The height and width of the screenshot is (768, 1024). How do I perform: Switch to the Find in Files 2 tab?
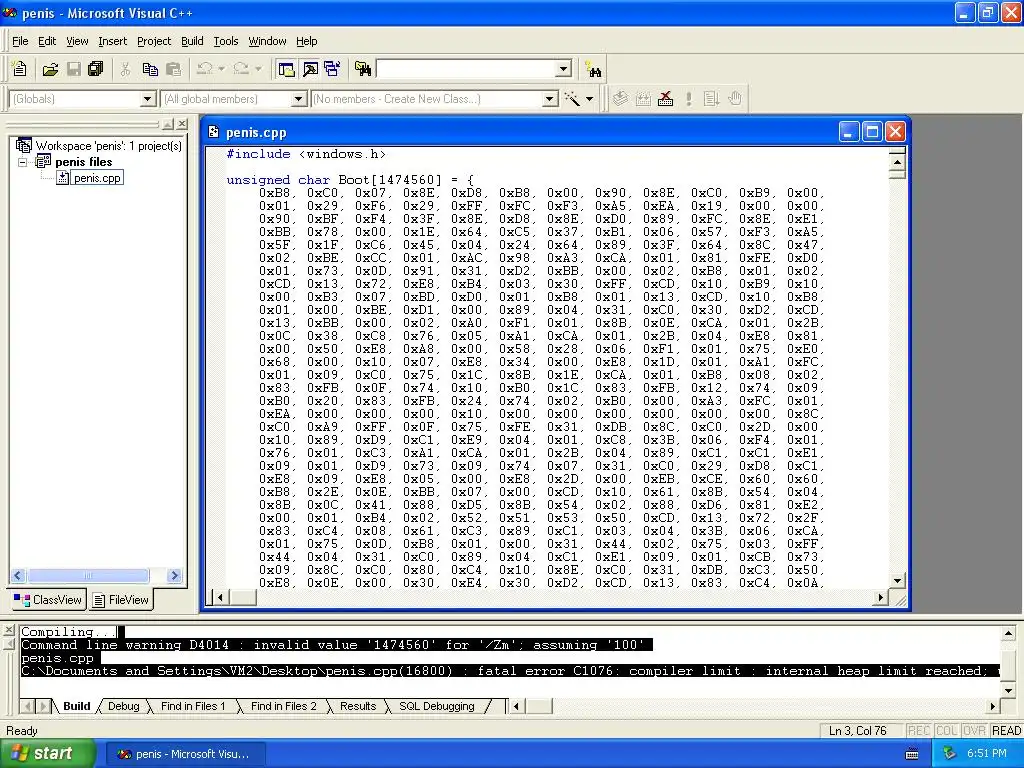283,706
